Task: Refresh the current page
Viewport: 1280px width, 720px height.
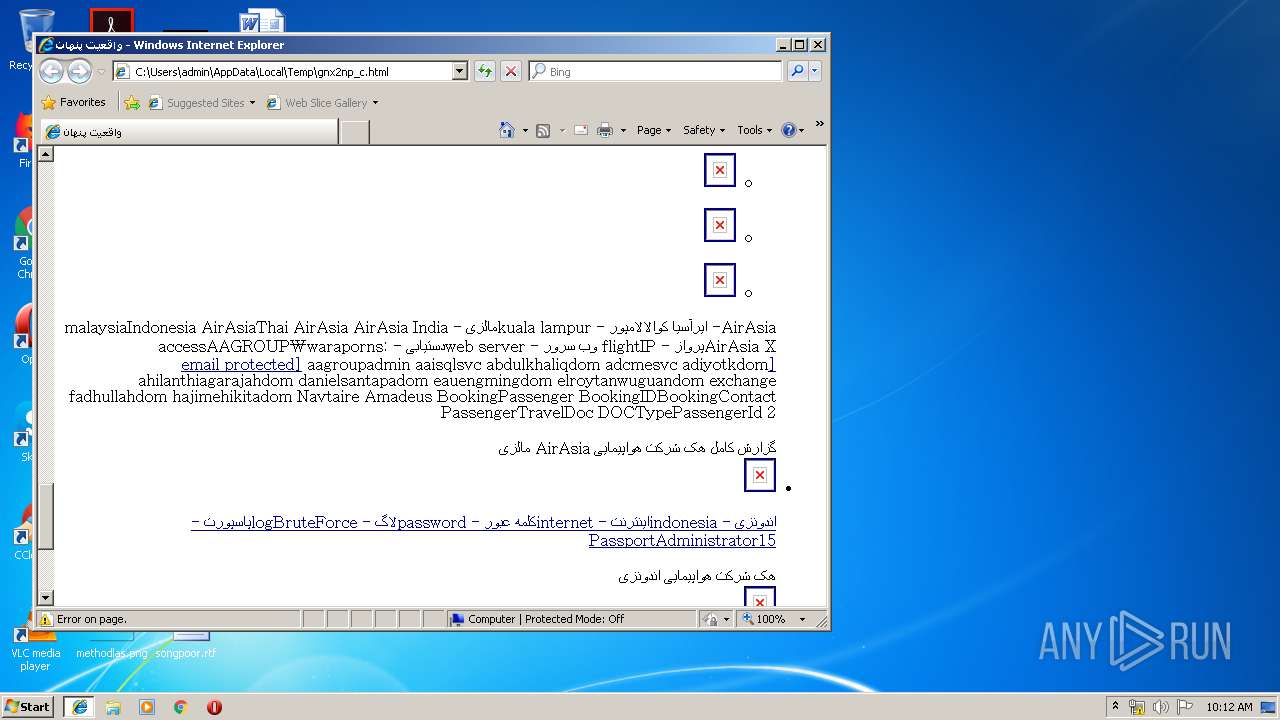Action: tap(485, 71)
